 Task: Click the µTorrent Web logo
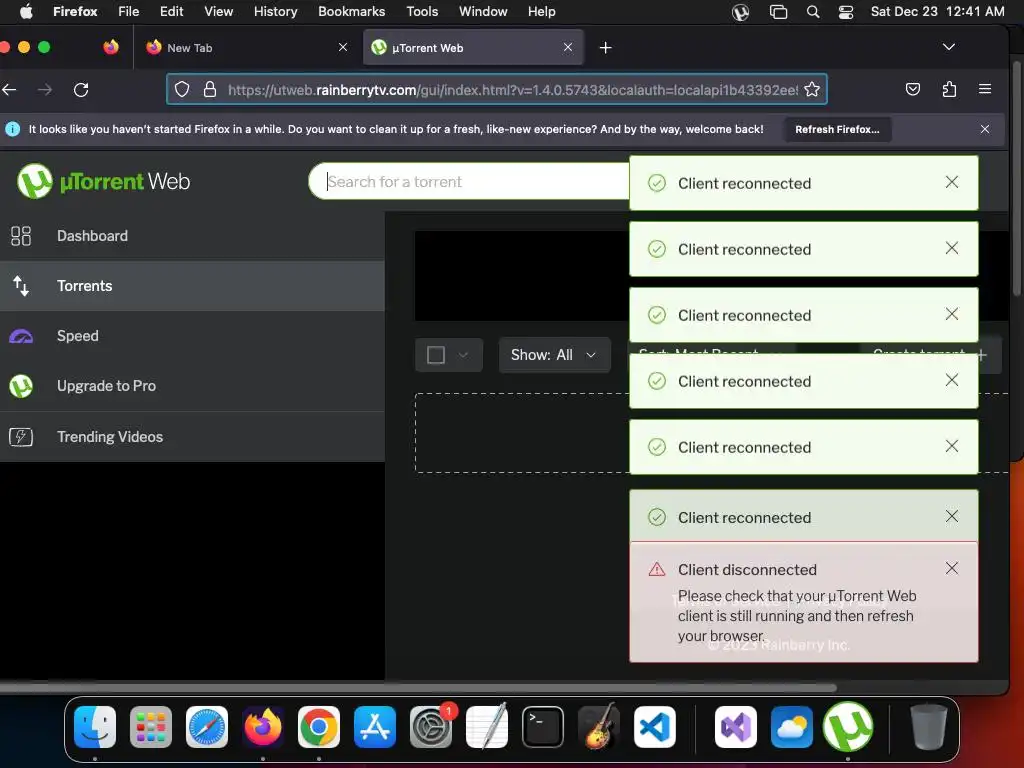pos(103,181)
